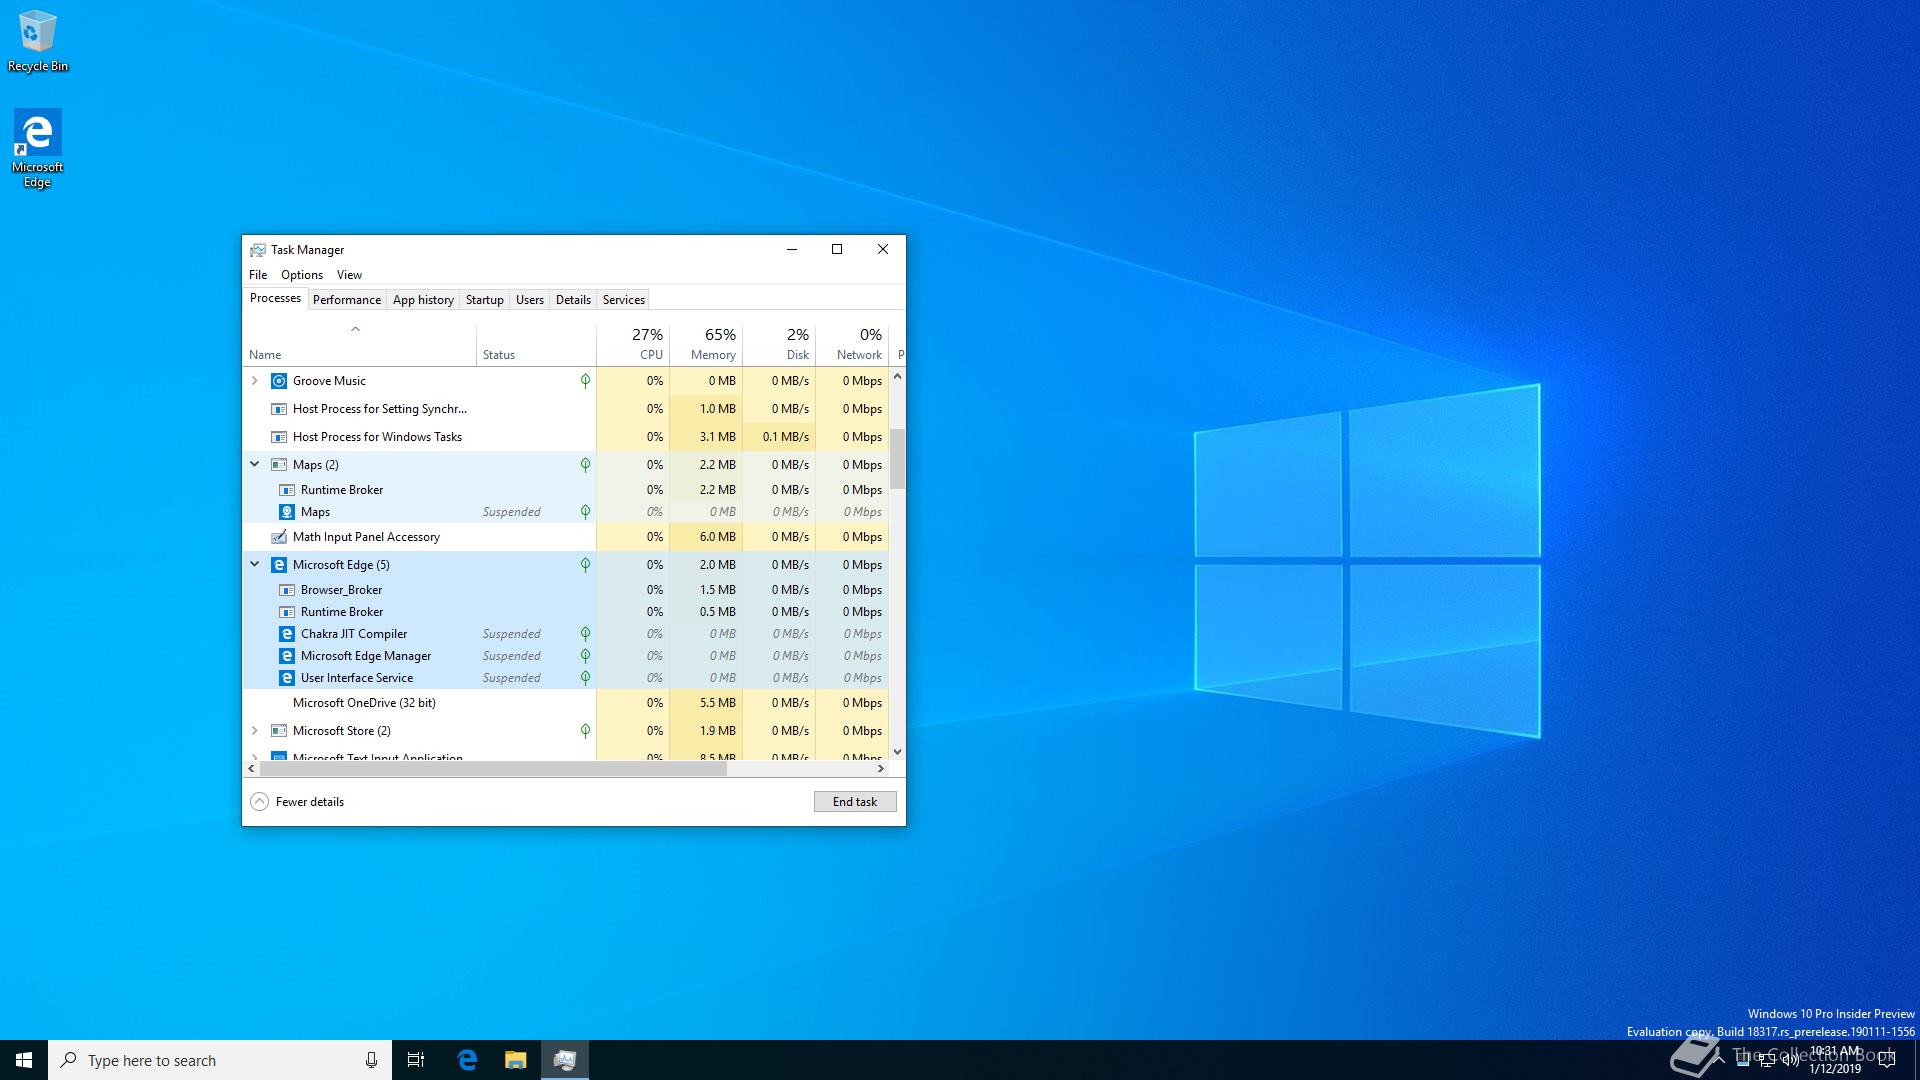Click the Browser_Broker process icon
The width and height of the screenshot is (1920, 1080).
[287, 590]
